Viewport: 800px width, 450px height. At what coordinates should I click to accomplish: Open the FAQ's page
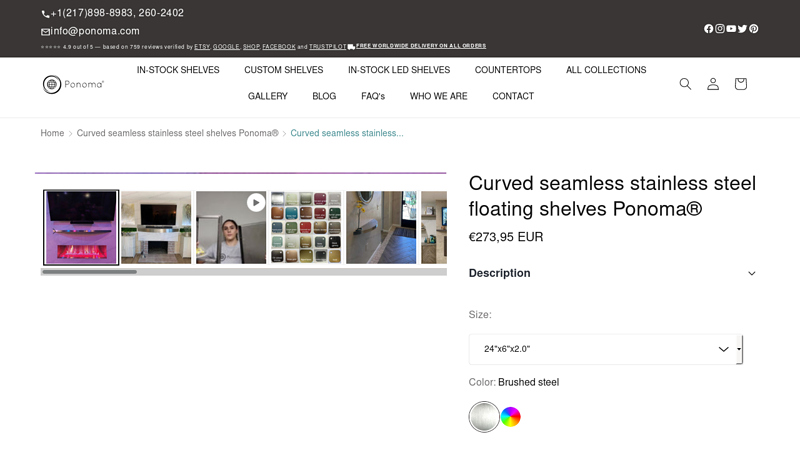(373, 96)
